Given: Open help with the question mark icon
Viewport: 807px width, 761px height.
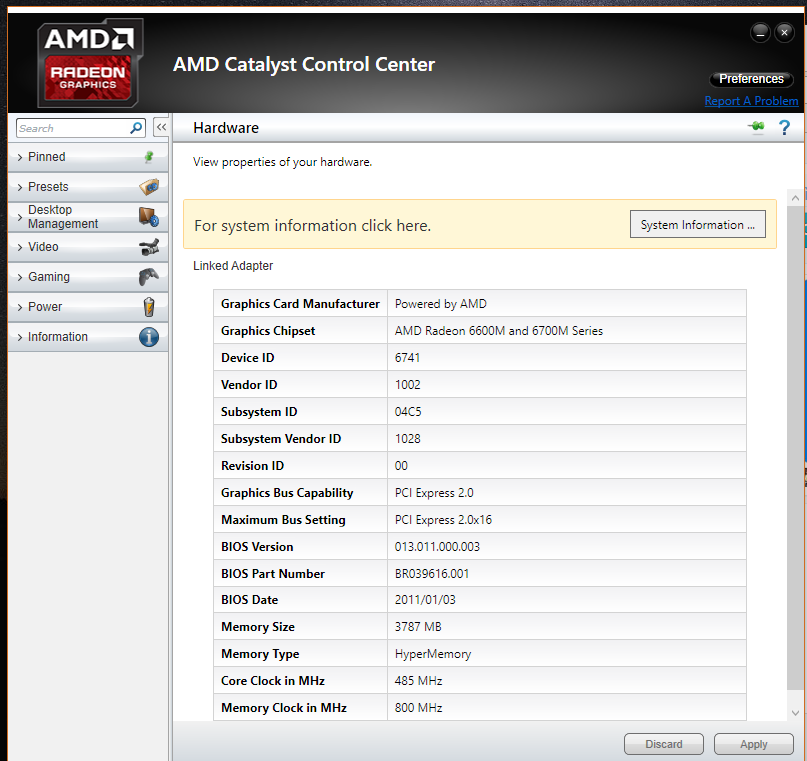Looking at the screenshot, I should [784, 128].
